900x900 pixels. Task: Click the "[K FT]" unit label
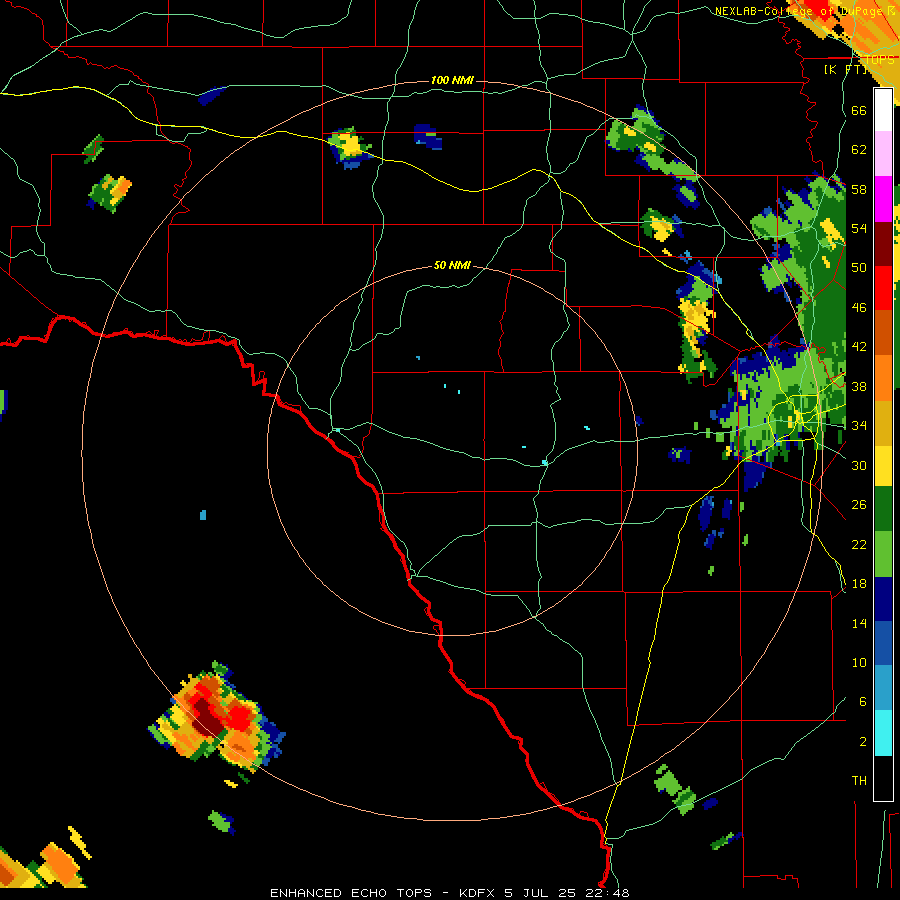(x=845, y=69)
